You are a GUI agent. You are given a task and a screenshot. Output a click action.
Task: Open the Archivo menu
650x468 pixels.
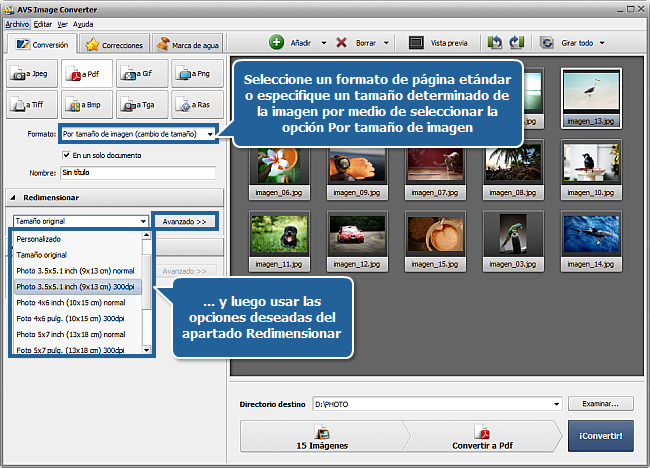[17, 24]
